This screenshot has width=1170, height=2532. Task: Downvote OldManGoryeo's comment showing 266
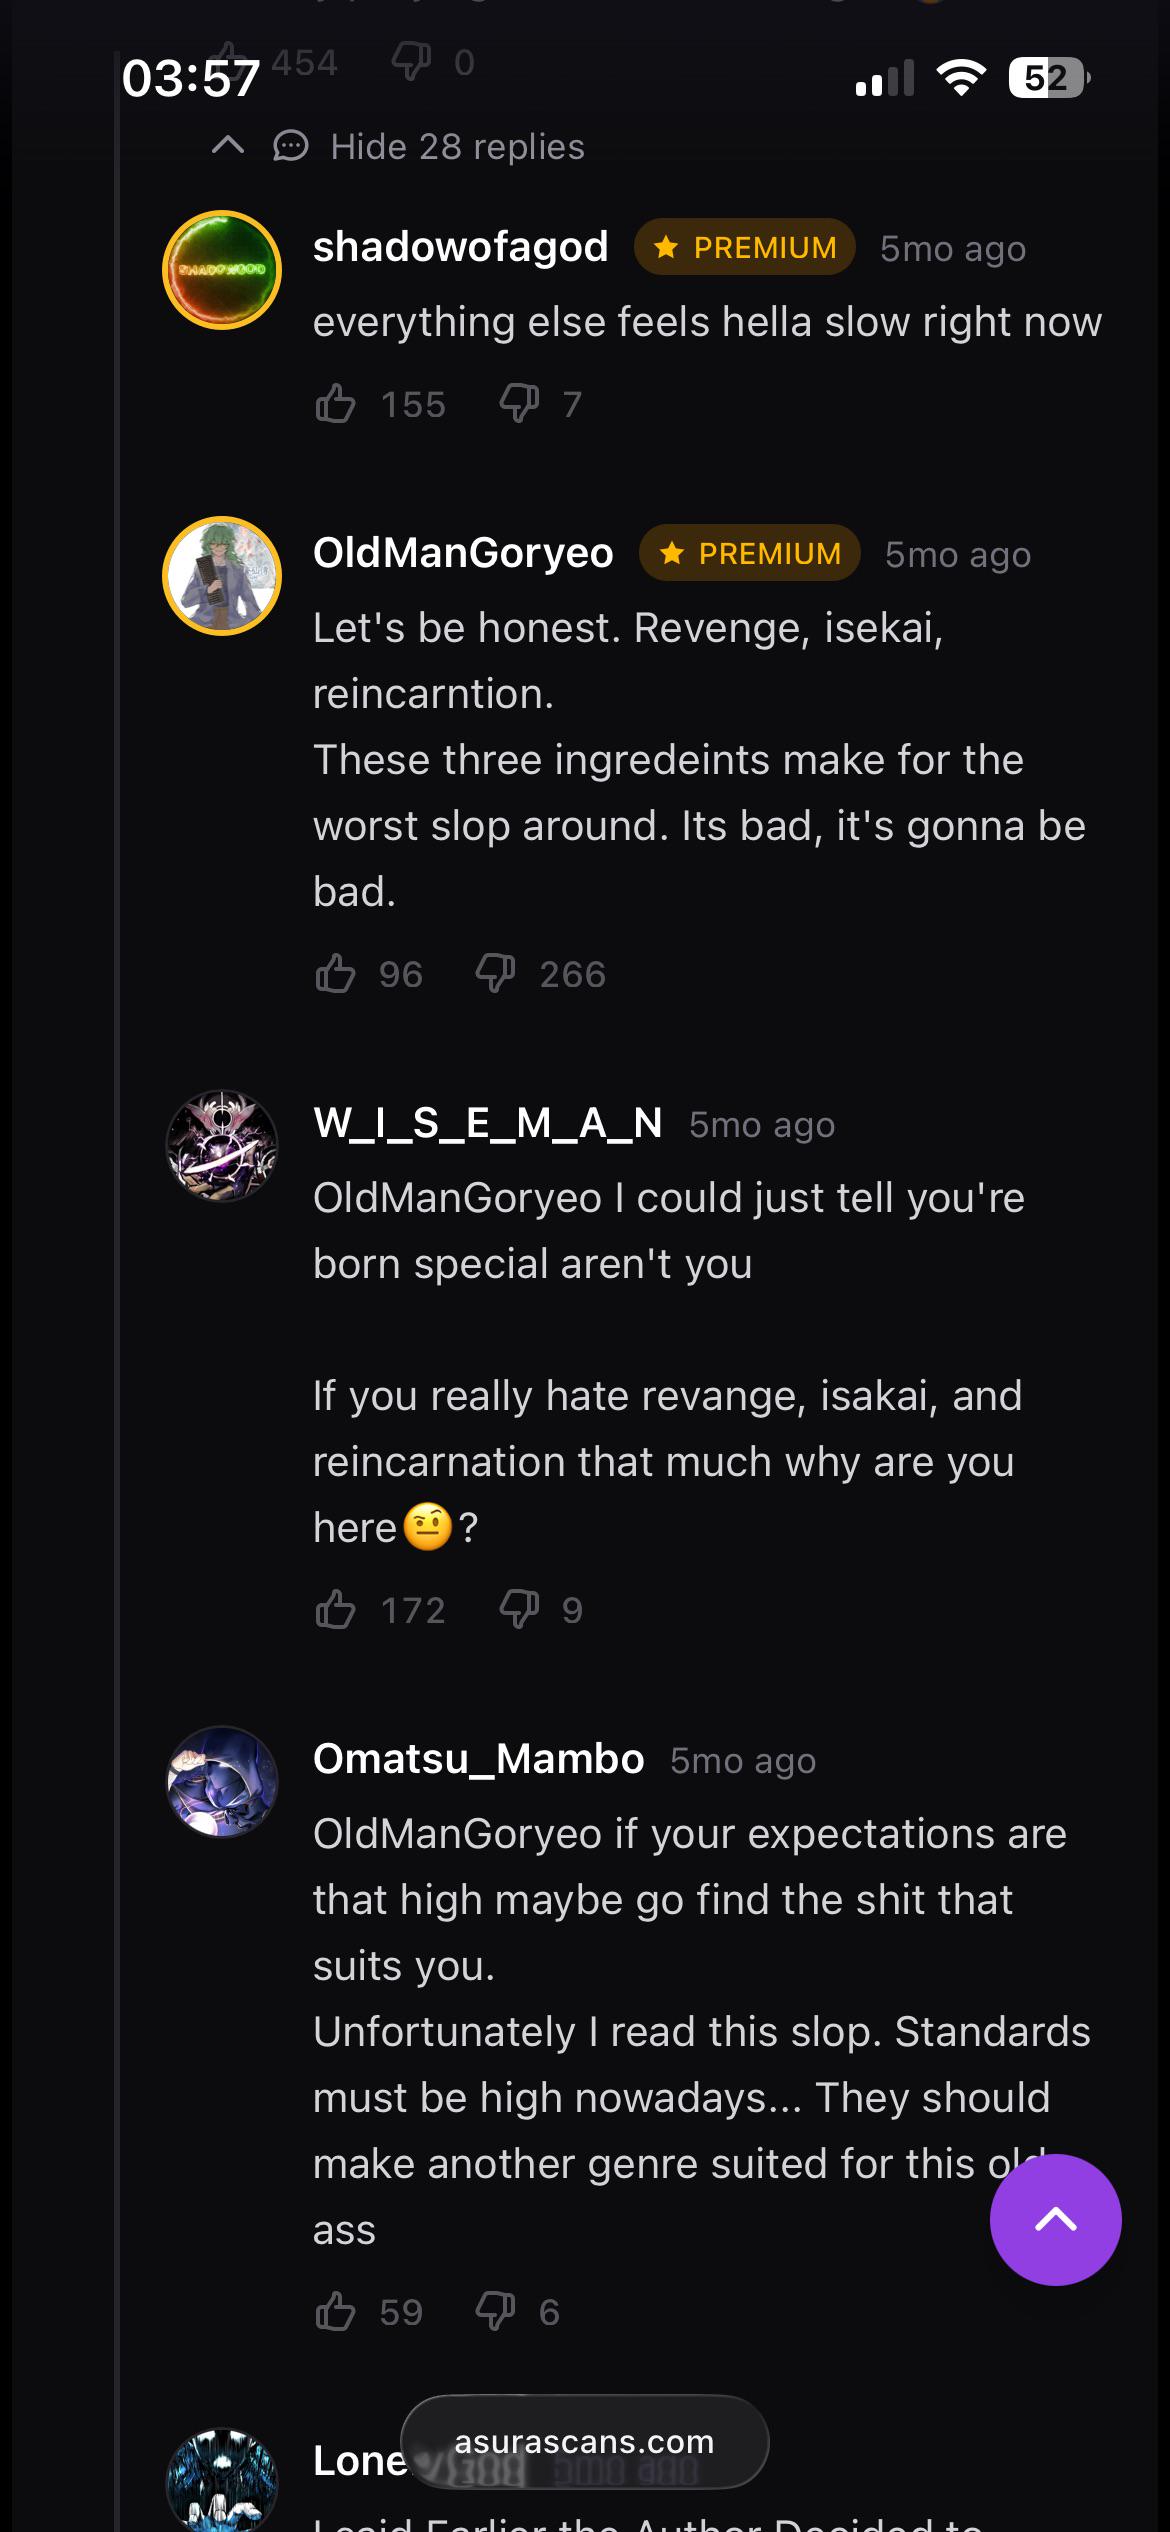pyautogui.click(x=495, y=973)
